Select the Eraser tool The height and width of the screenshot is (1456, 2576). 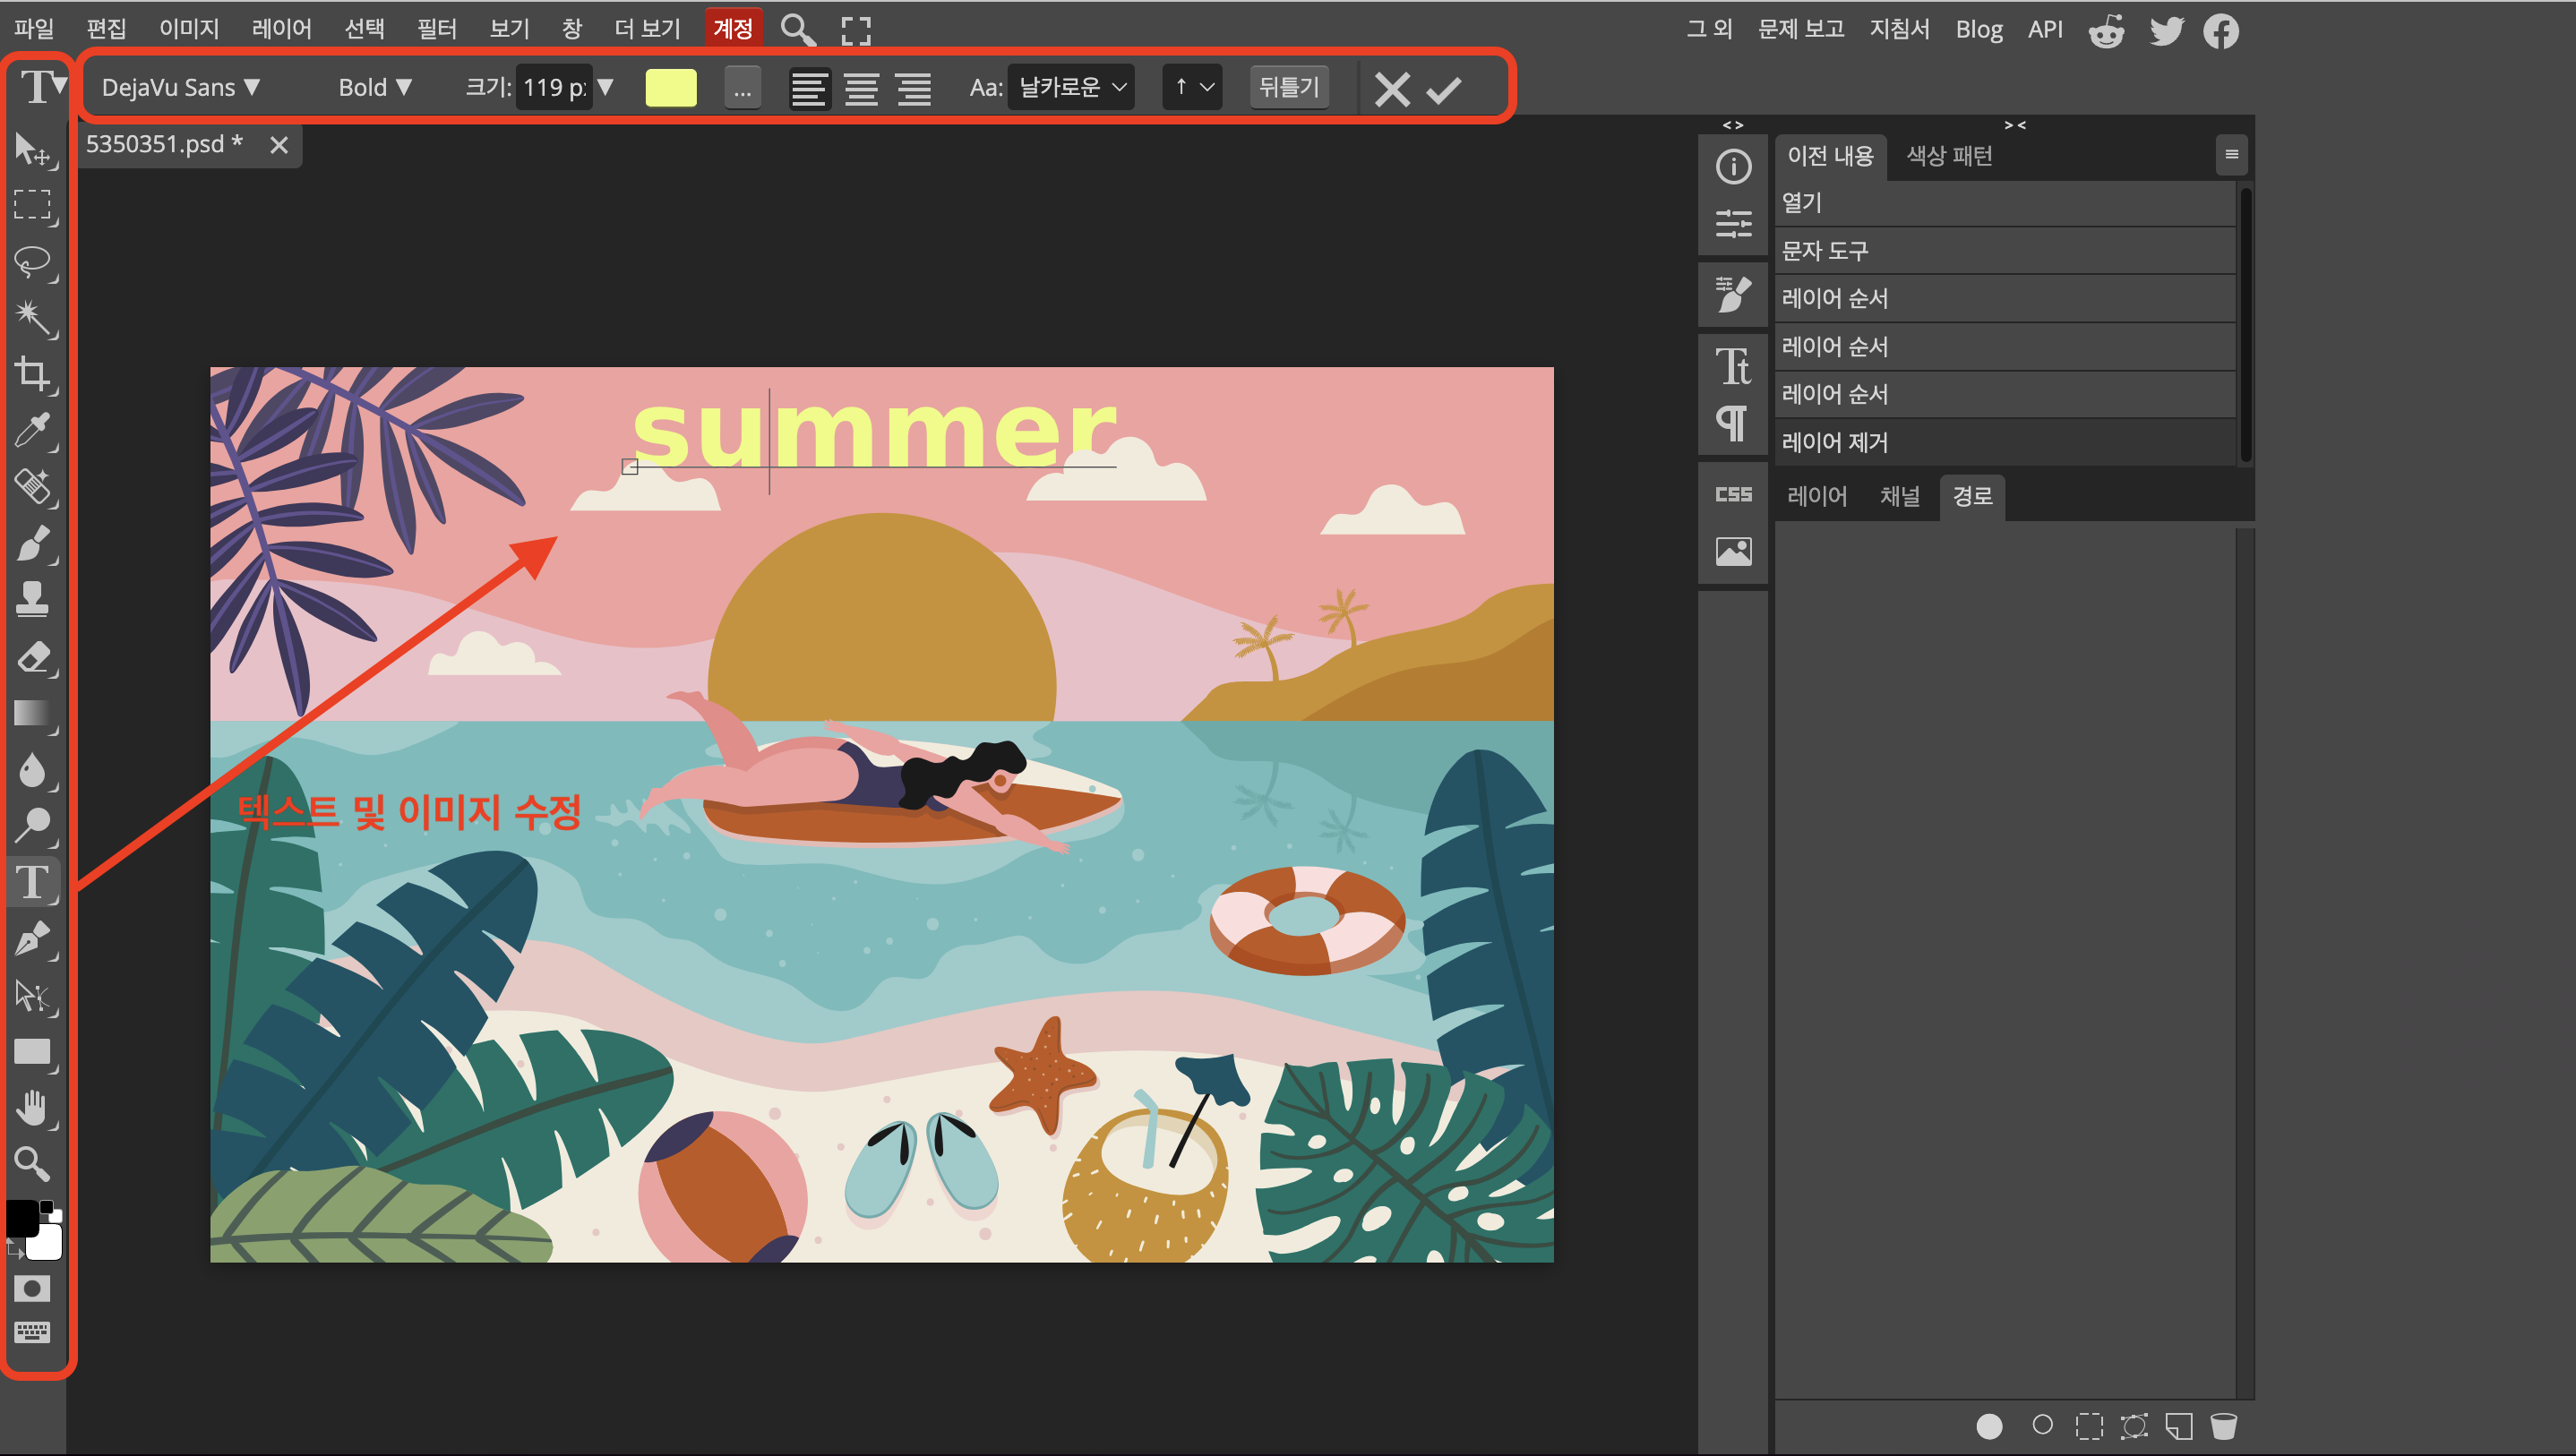pyautogui.click(x=33, y=657)
